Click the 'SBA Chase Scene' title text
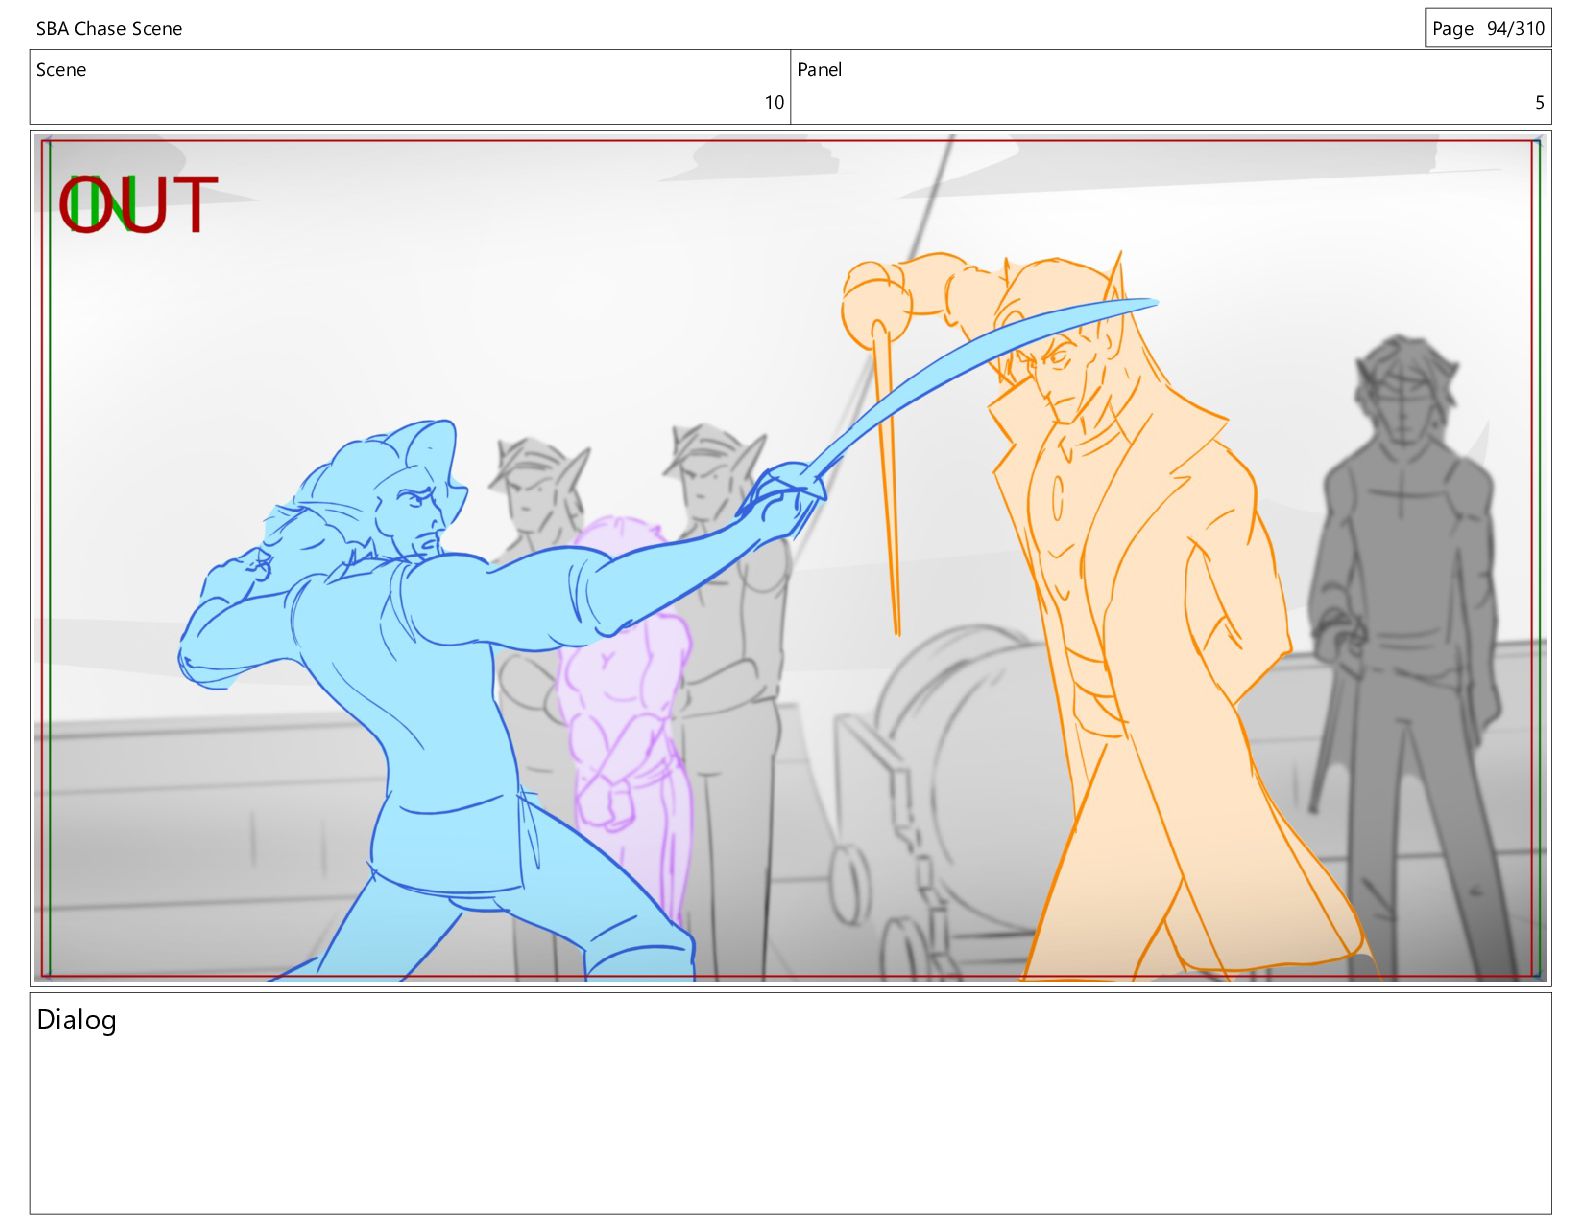 click(109, 29)
